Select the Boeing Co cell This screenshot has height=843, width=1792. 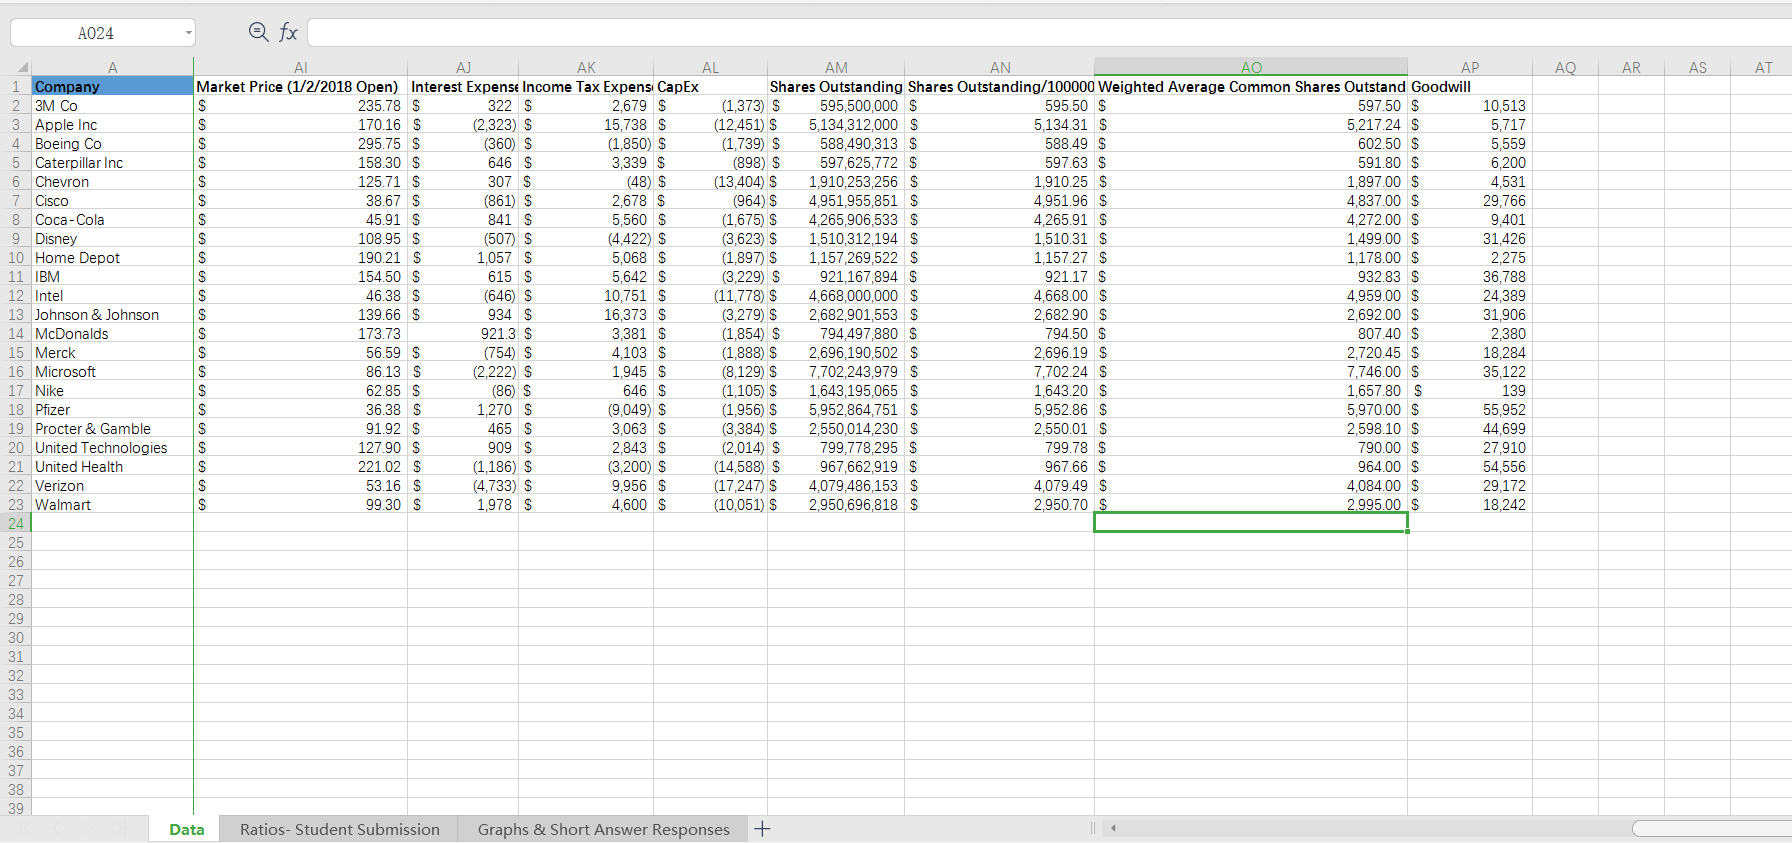112,144
